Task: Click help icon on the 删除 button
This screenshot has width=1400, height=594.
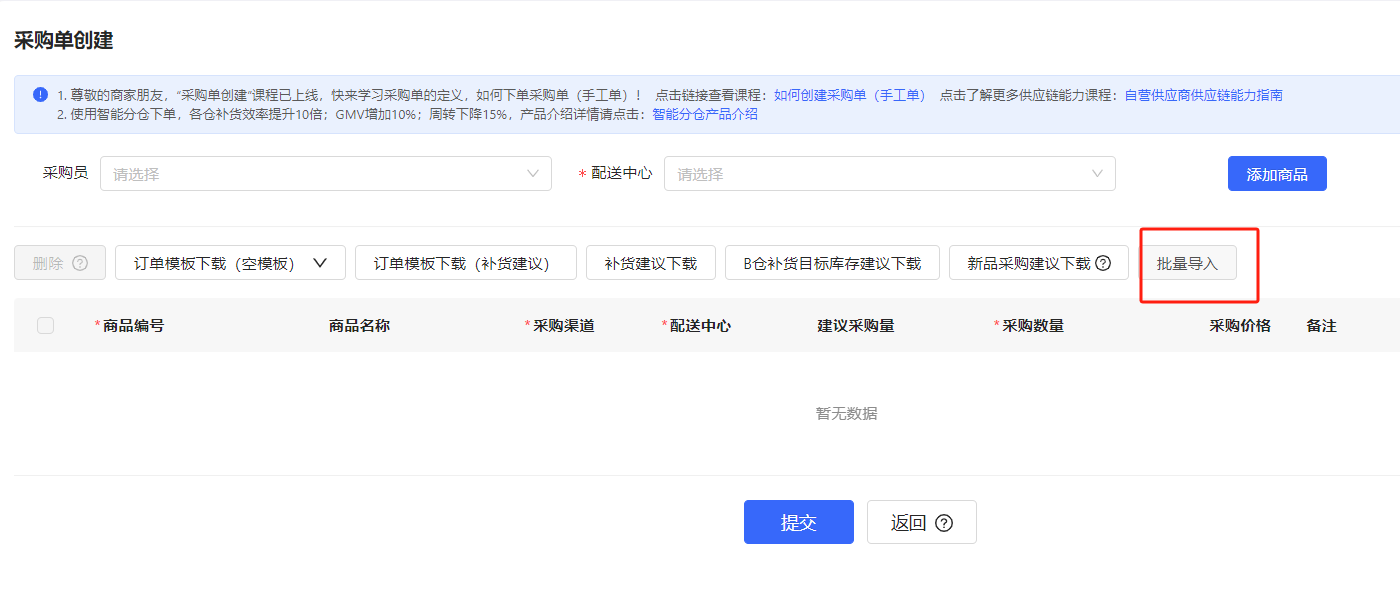Action: point(80,264)
